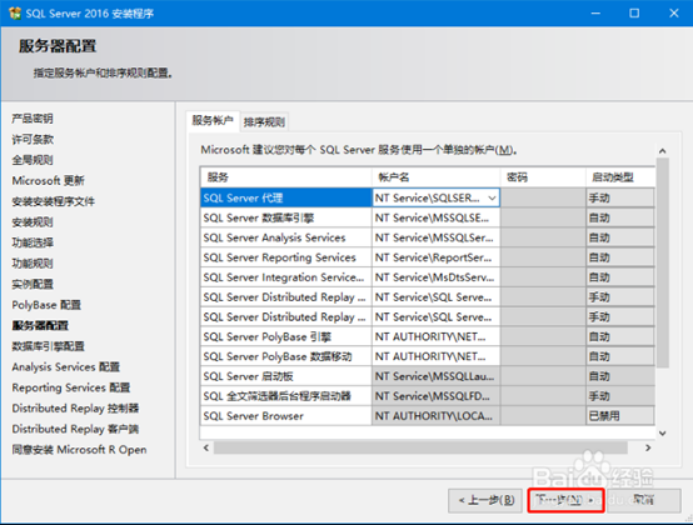Screen dimensions: 693x525
Task: Click 产品密钥 step in sidebar
Action: (x=32, y=118)
